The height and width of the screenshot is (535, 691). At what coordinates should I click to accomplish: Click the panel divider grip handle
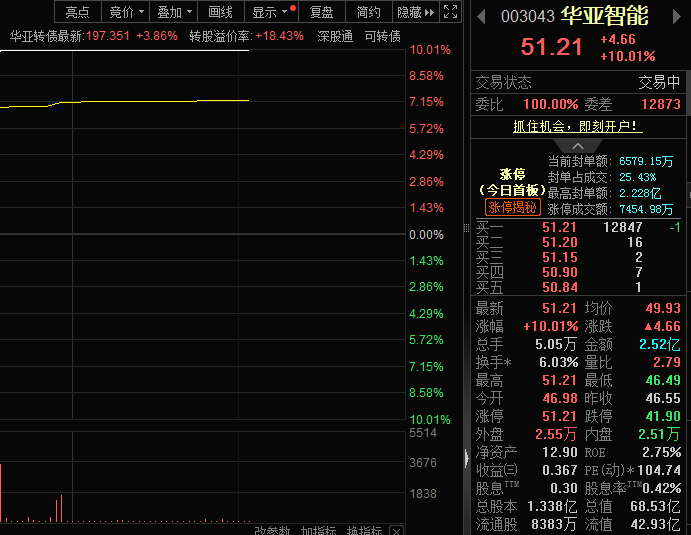467,227
